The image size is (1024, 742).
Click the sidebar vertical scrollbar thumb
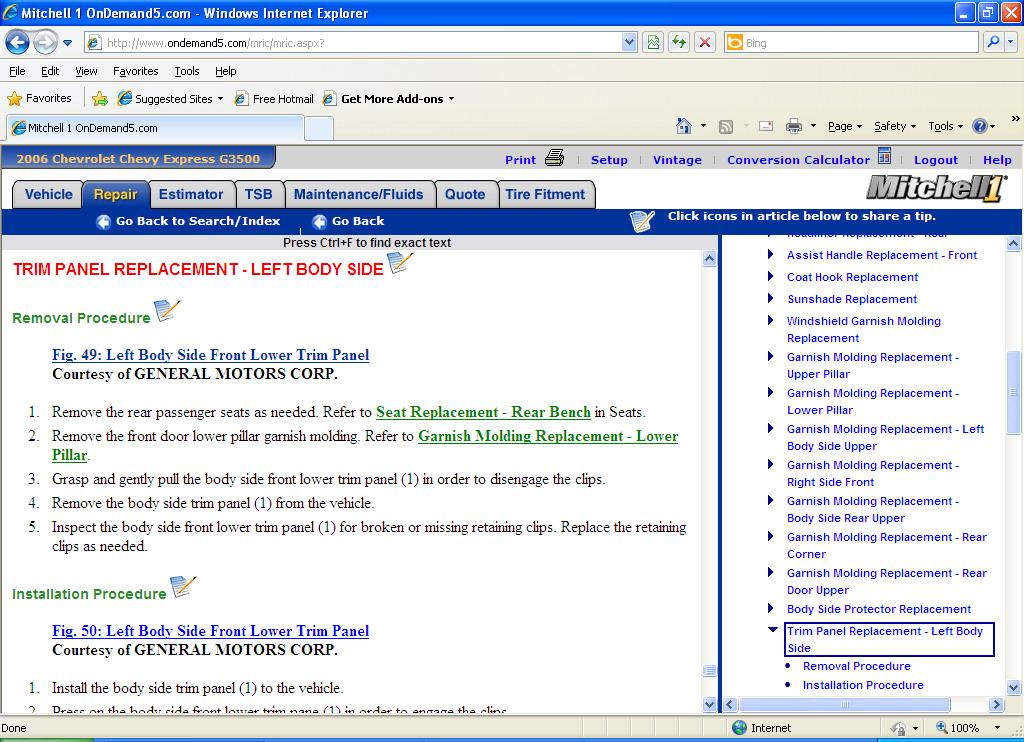pos(1014,392)
